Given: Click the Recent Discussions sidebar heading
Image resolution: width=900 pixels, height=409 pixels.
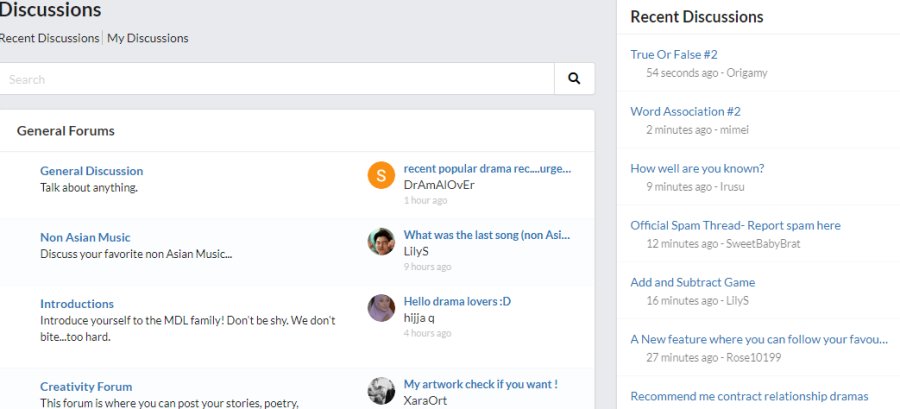Looking at the screenshot, I should 697,17.
